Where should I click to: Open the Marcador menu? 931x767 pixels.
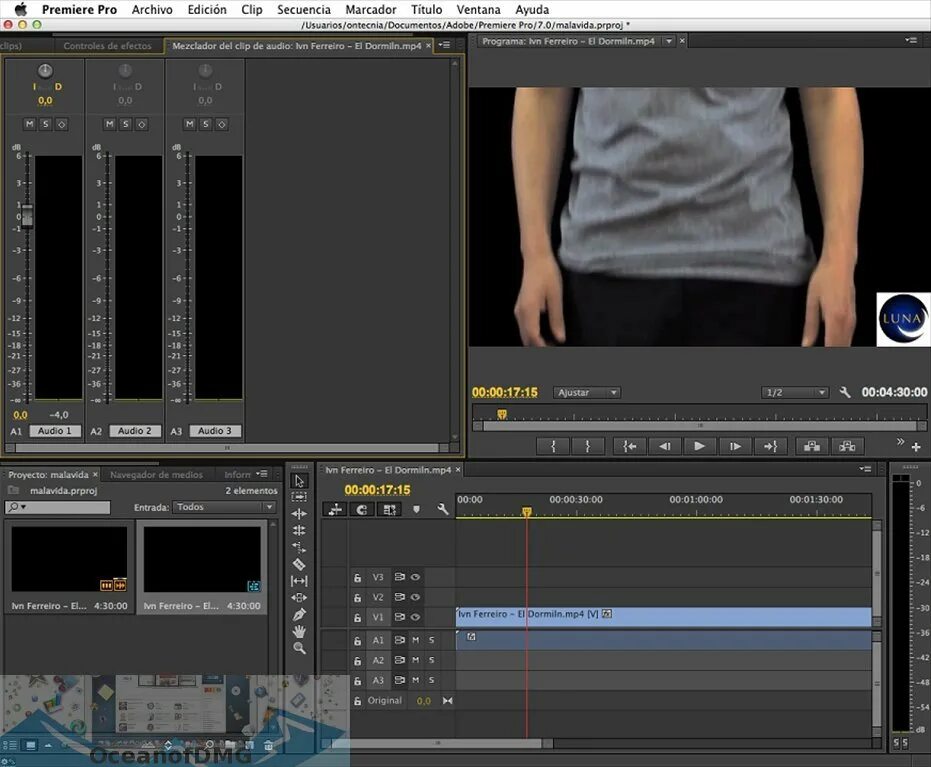coord(370,9)
